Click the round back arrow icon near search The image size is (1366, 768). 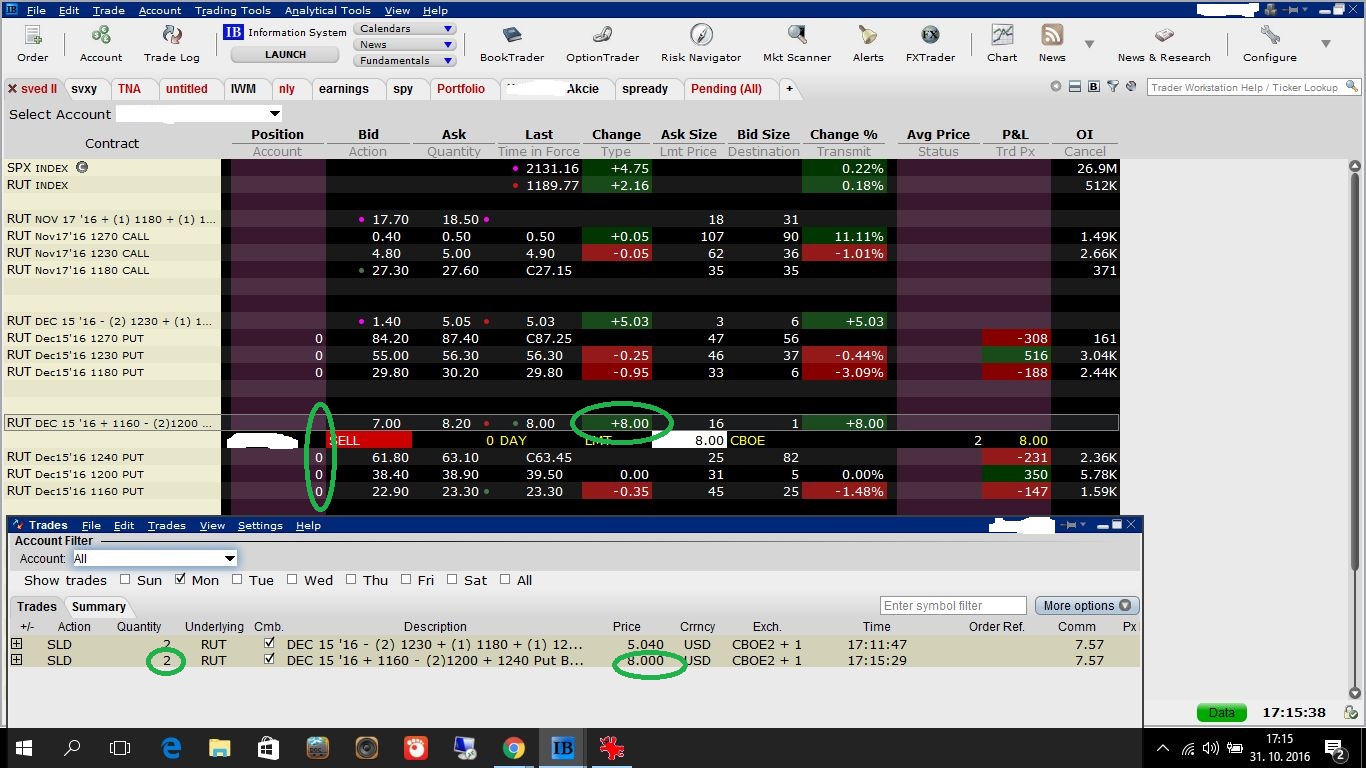[1056, 87]
